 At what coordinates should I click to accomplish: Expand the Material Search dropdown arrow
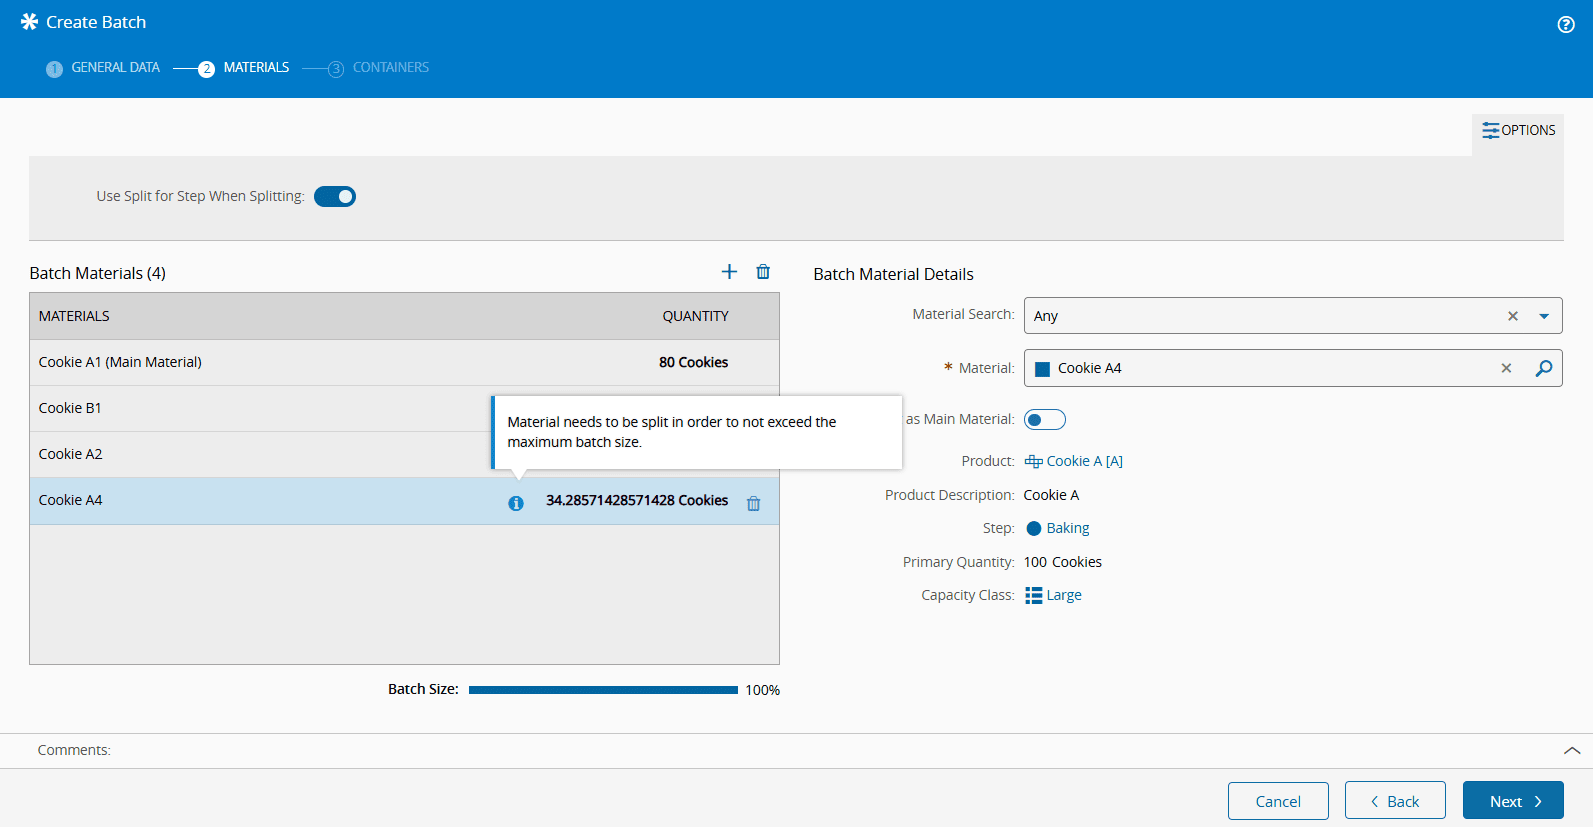point(1543,316)
